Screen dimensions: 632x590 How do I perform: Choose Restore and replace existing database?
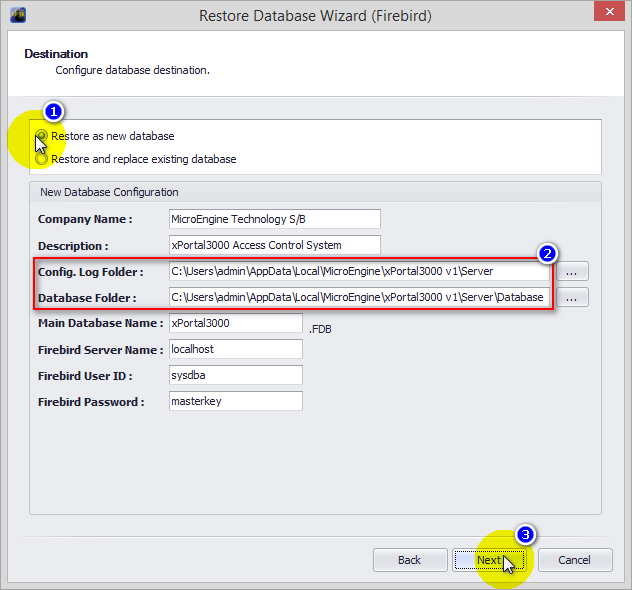point(42,159)
